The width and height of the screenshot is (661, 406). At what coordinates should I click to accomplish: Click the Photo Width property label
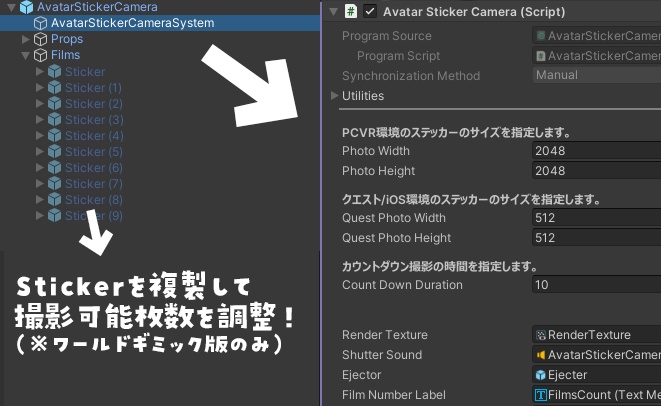376,151
